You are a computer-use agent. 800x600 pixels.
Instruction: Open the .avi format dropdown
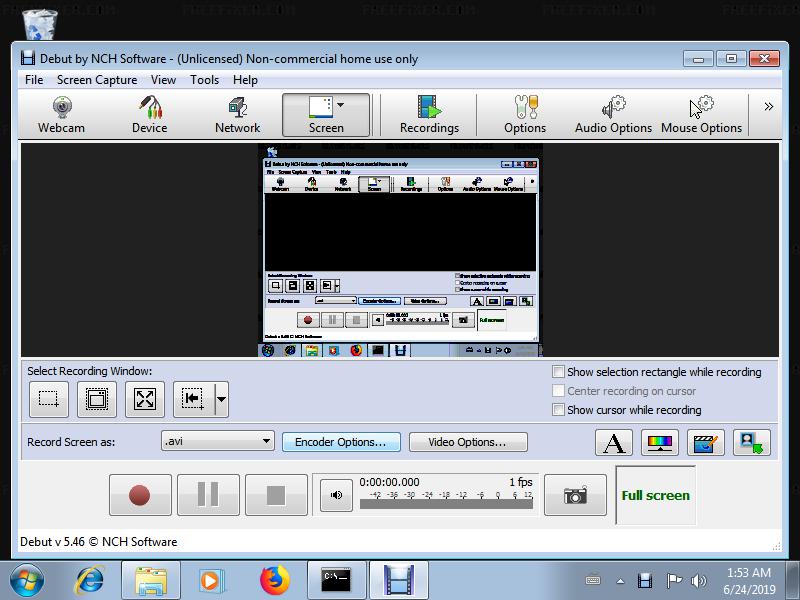217,441
